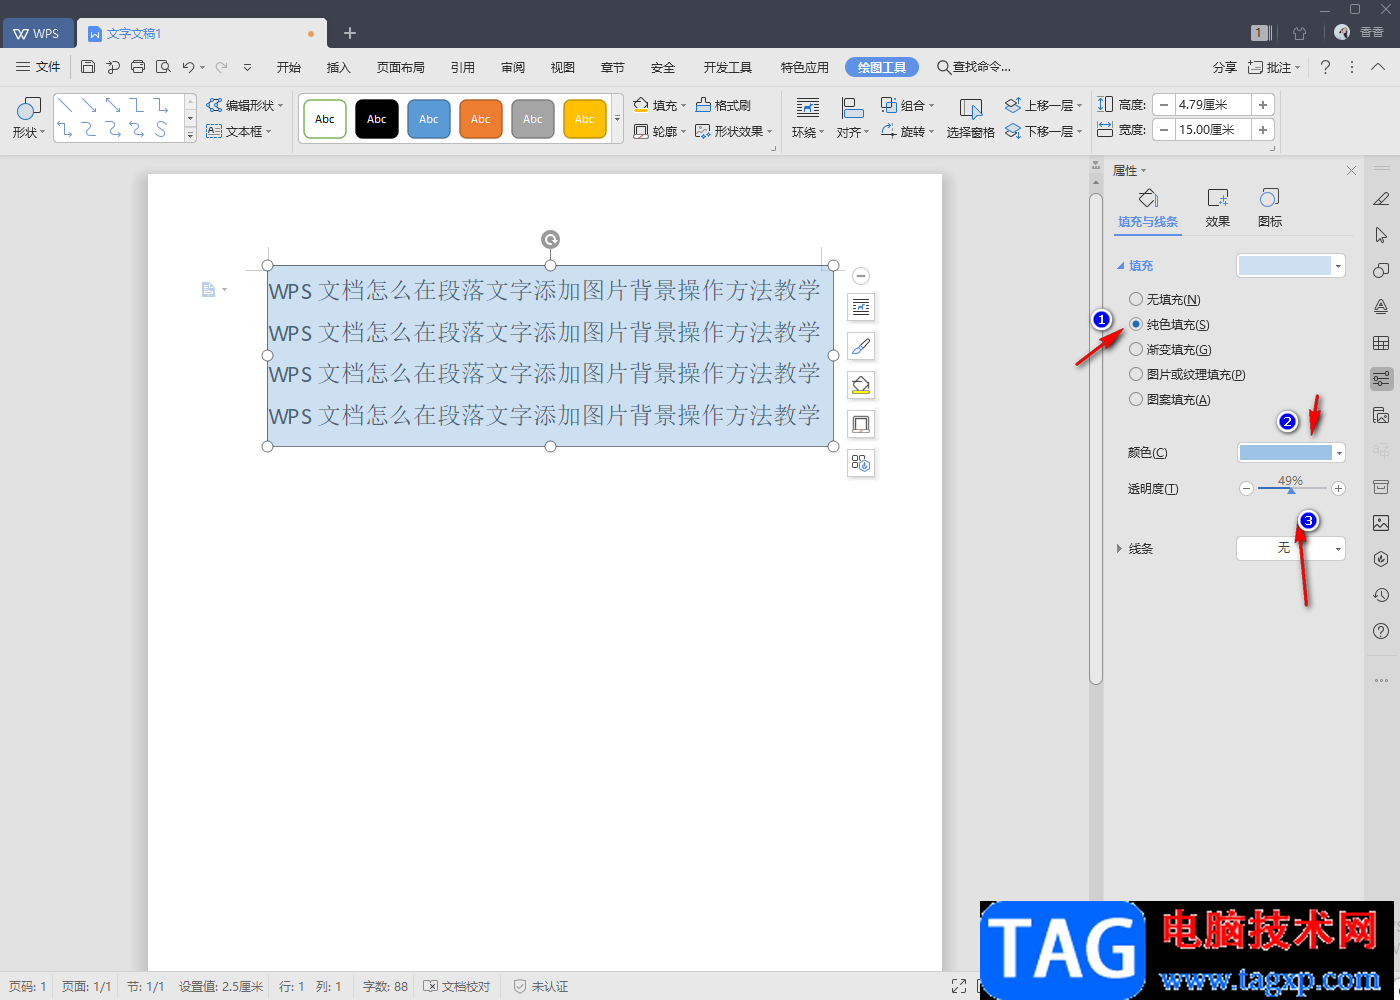Open the 效果 tab in properties panel

(1218, 208)
